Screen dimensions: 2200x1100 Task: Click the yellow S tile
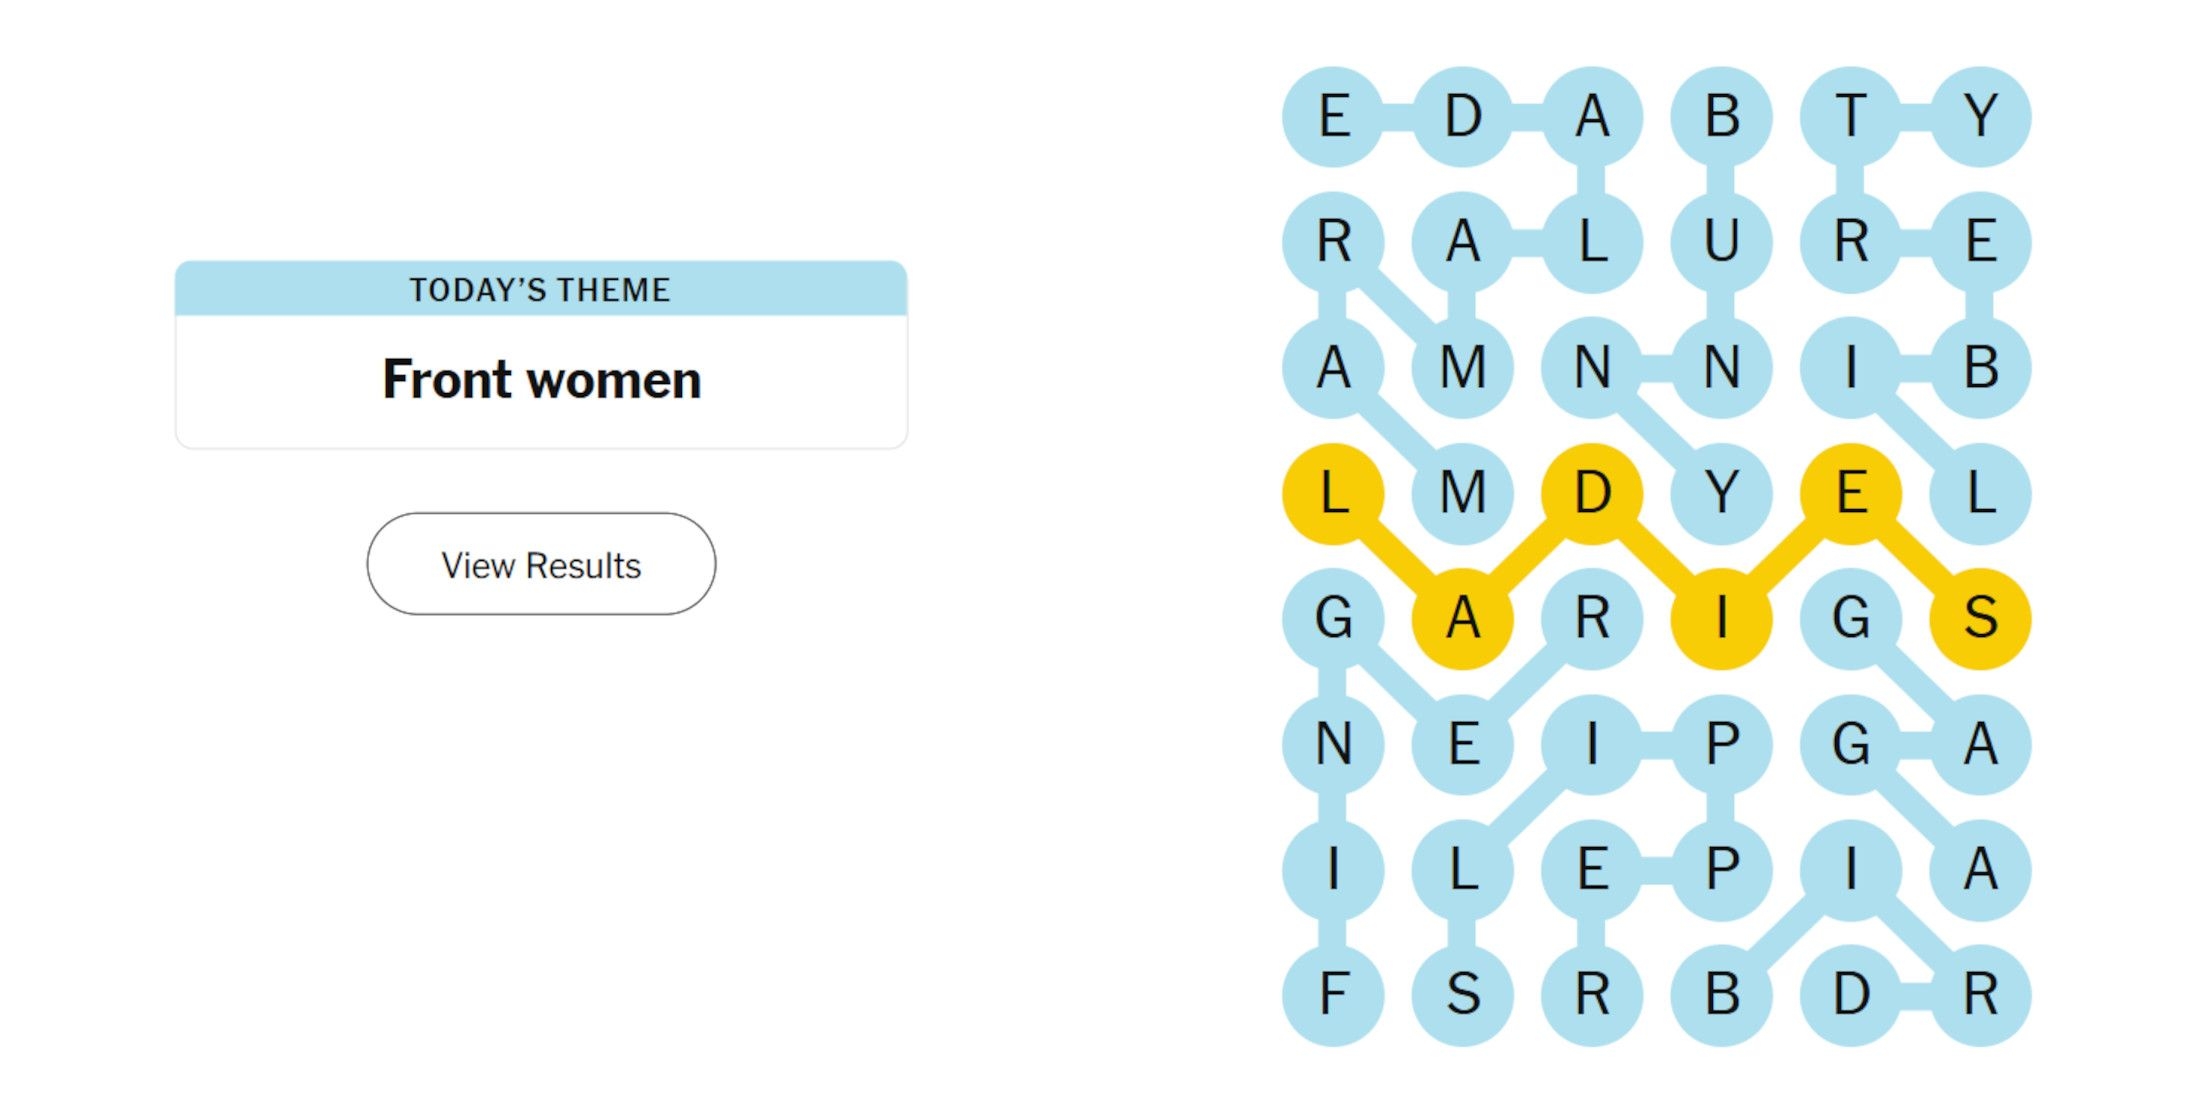[1980, 618]
